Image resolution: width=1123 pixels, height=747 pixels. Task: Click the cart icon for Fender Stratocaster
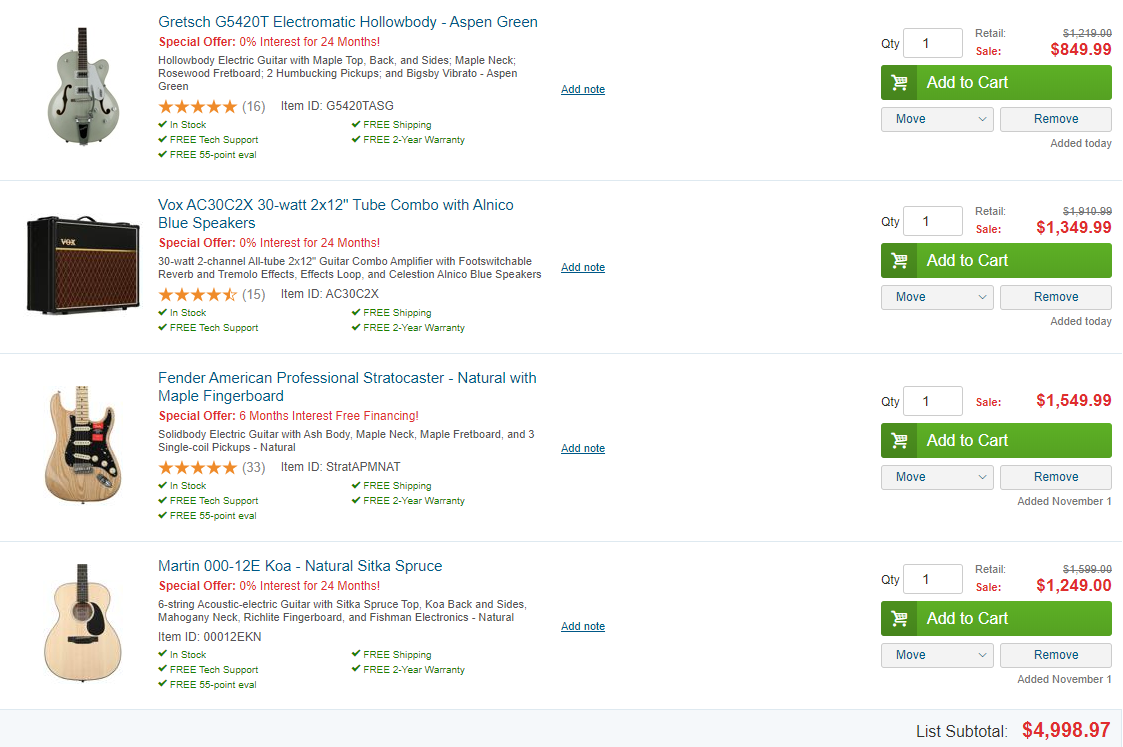click(900, 440)
